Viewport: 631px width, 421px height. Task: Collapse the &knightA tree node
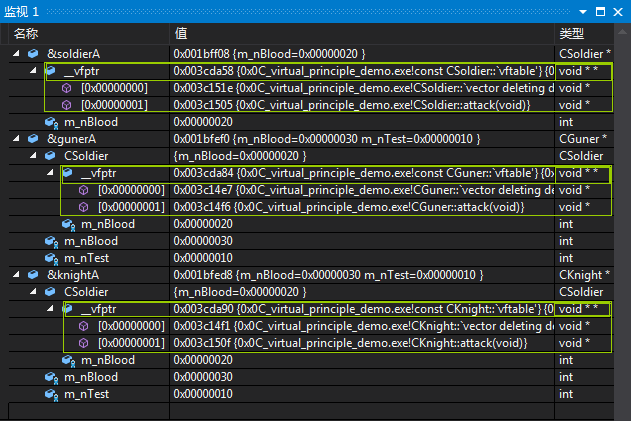pyautogui.click(x=16, y=274)
